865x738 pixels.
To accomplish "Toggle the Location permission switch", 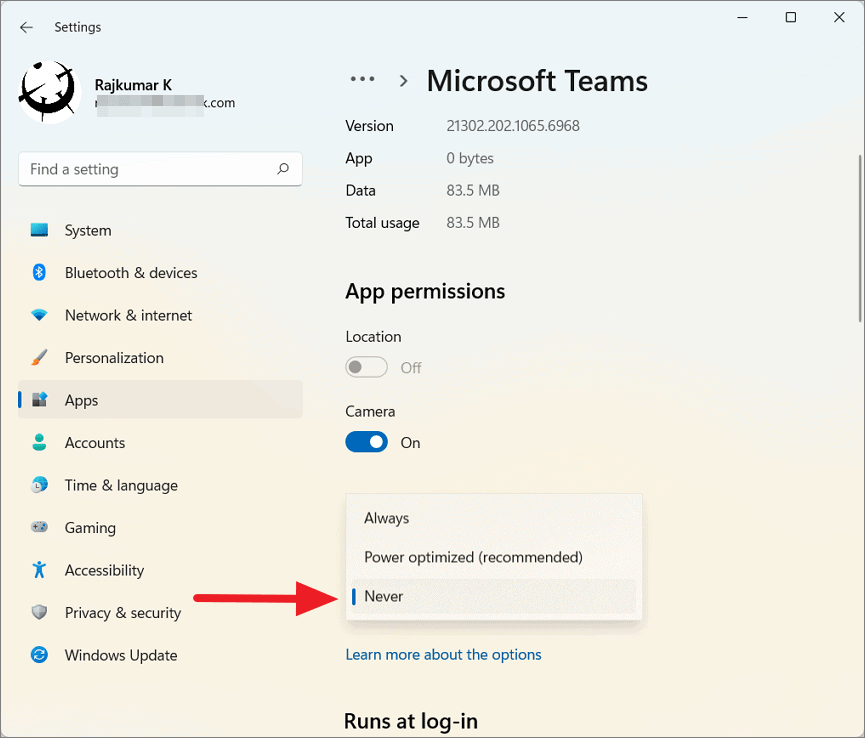I will pos(366,367).
